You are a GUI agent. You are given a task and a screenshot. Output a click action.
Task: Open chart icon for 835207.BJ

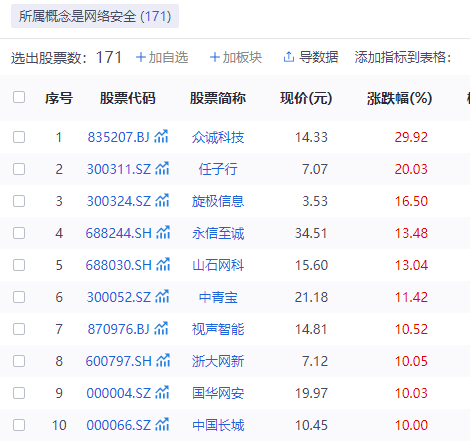[x=161, y=137]
